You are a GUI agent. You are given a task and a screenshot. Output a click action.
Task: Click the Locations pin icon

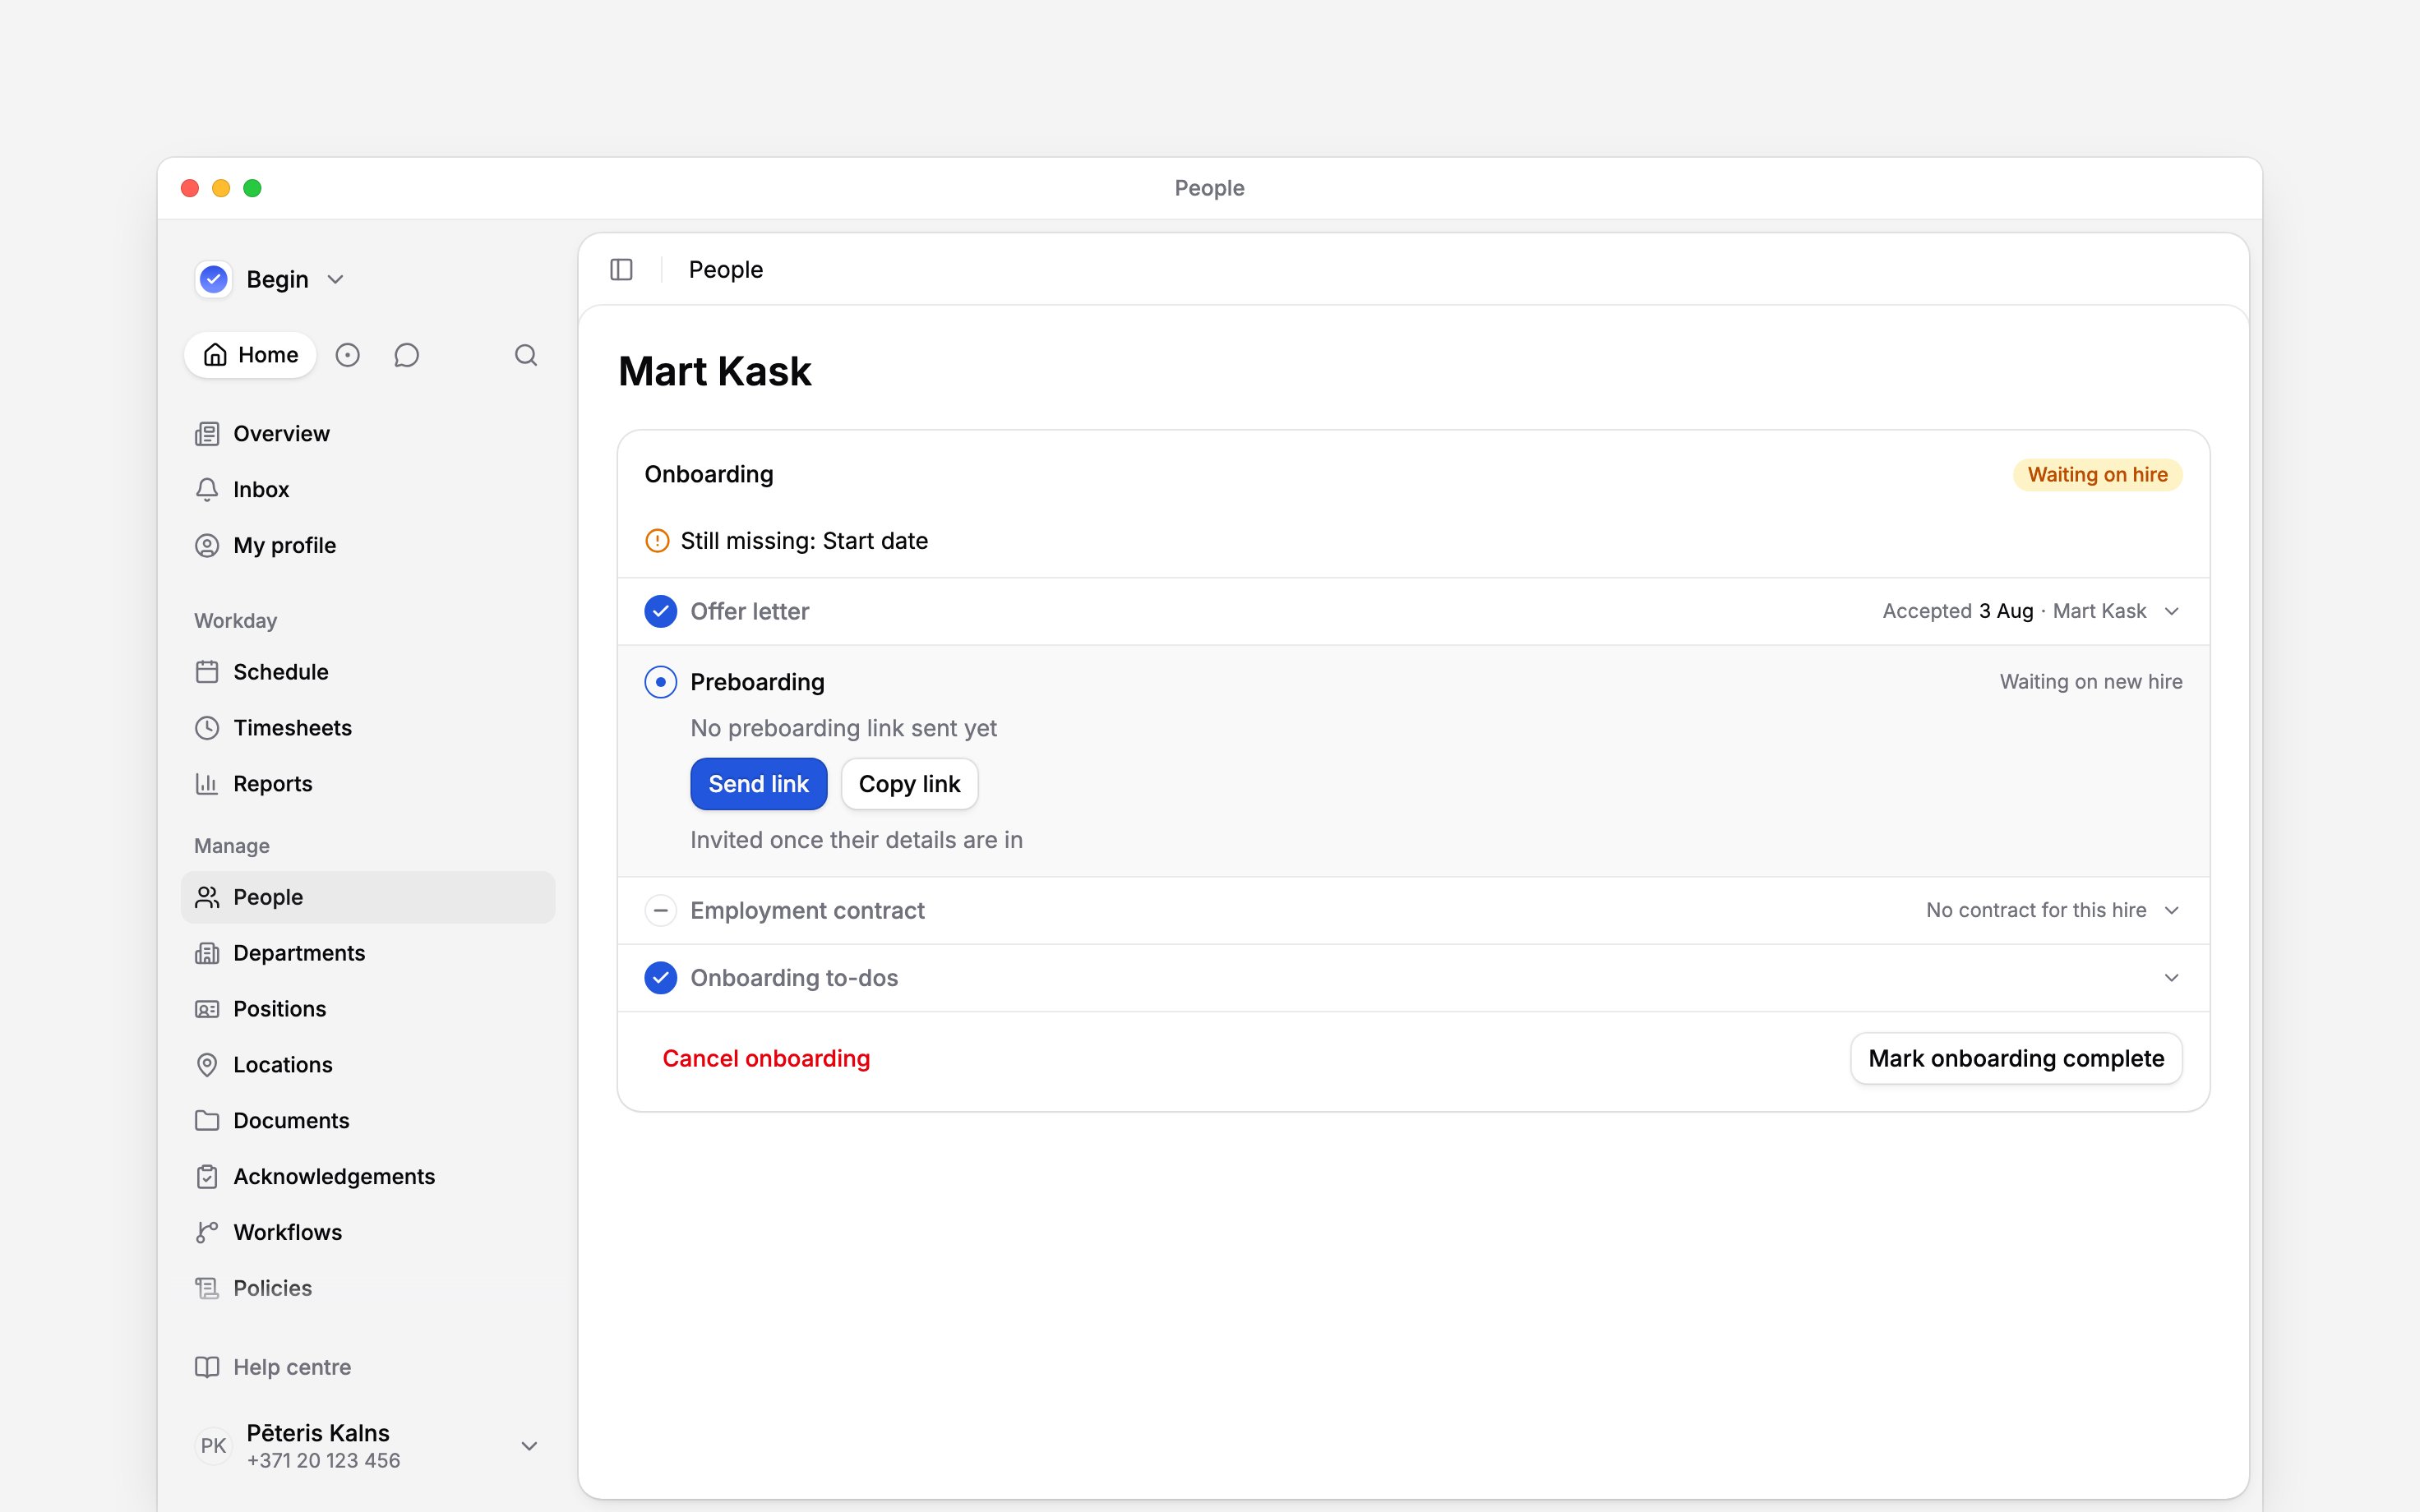[207, 1065]
